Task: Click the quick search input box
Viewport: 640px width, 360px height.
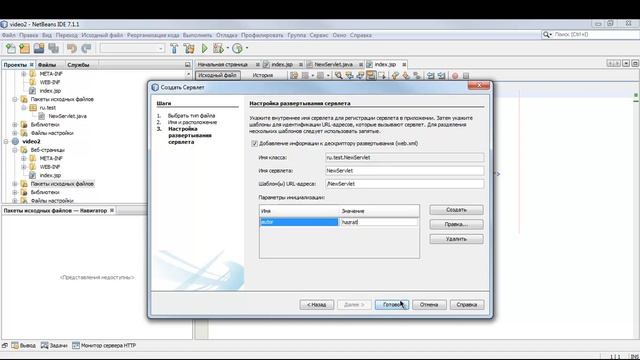Action: [595, 35]
